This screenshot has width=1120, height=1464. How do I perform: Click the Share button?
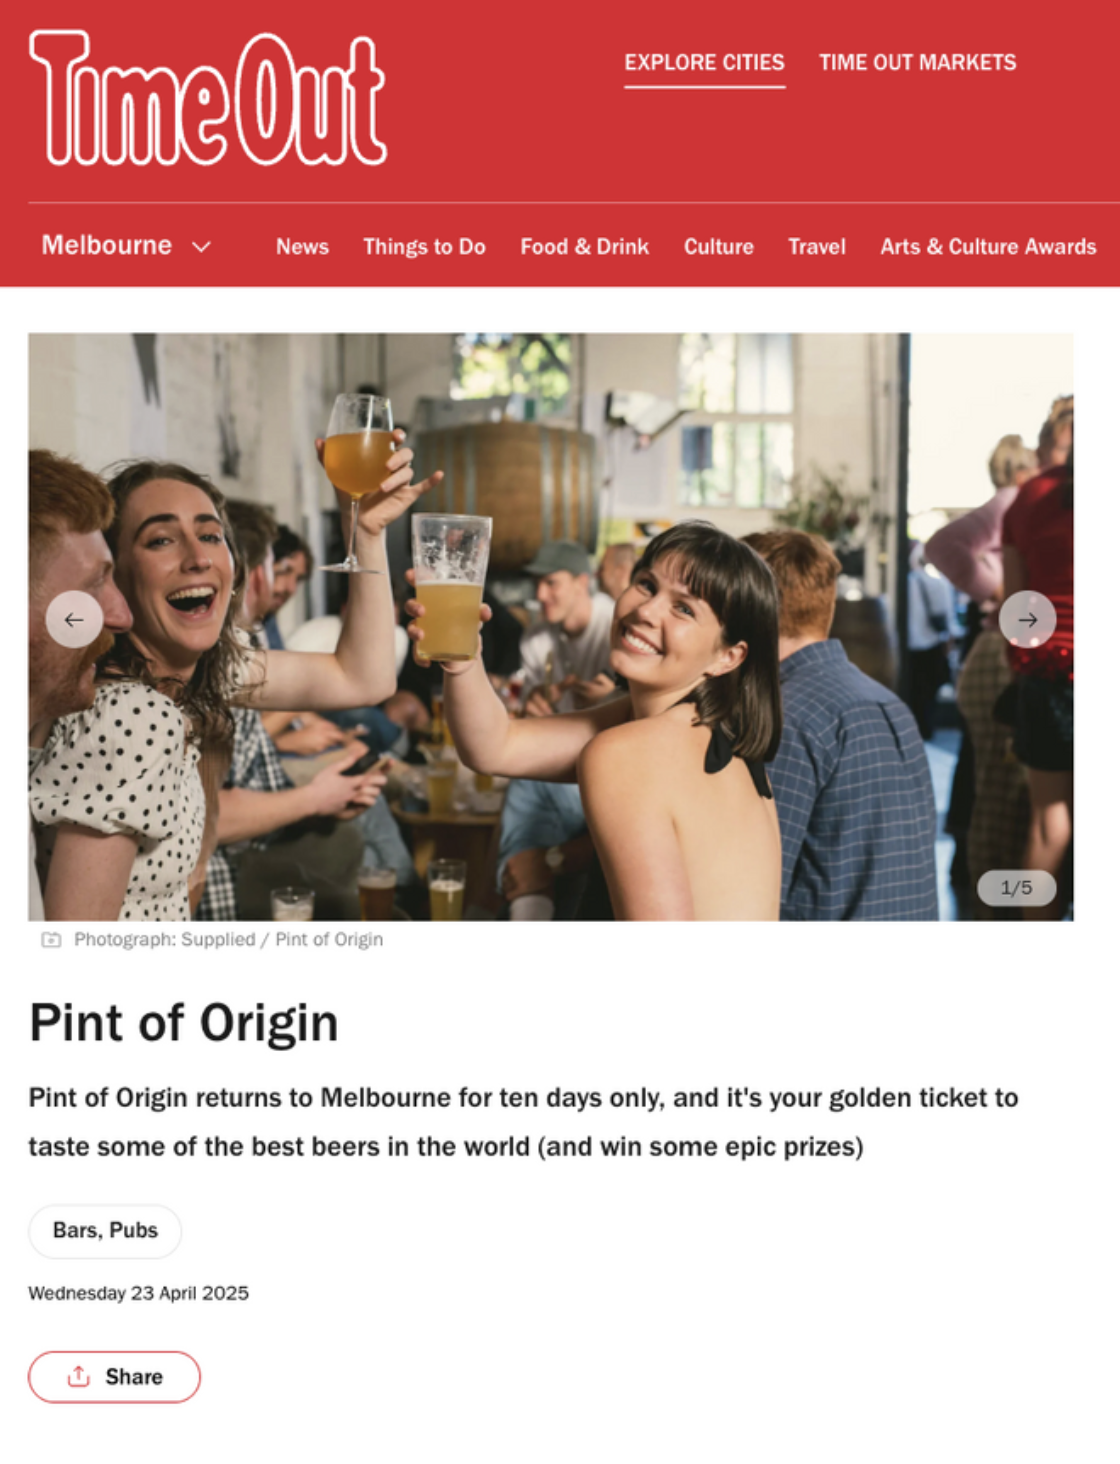point(114,1376)
